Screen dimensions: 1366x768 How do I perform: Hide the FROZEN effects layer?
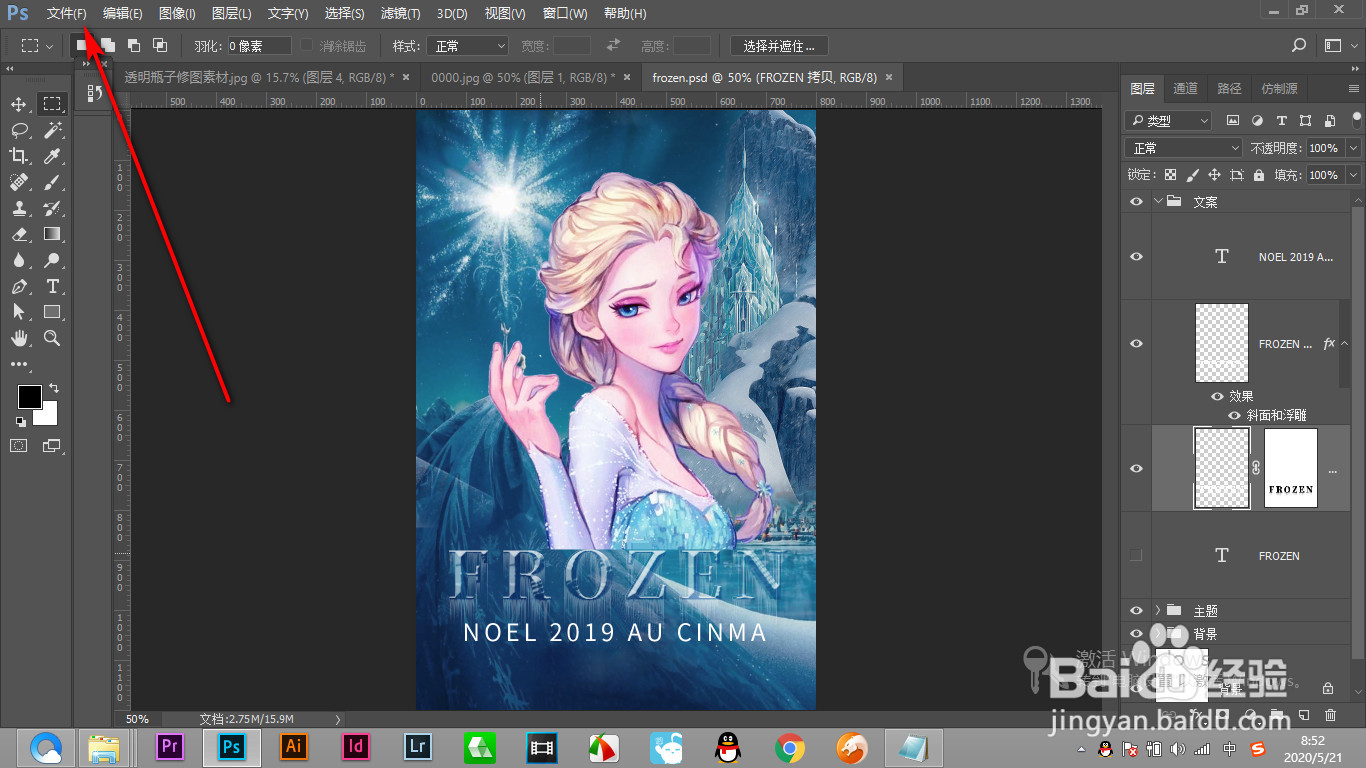coord(1136,344)
